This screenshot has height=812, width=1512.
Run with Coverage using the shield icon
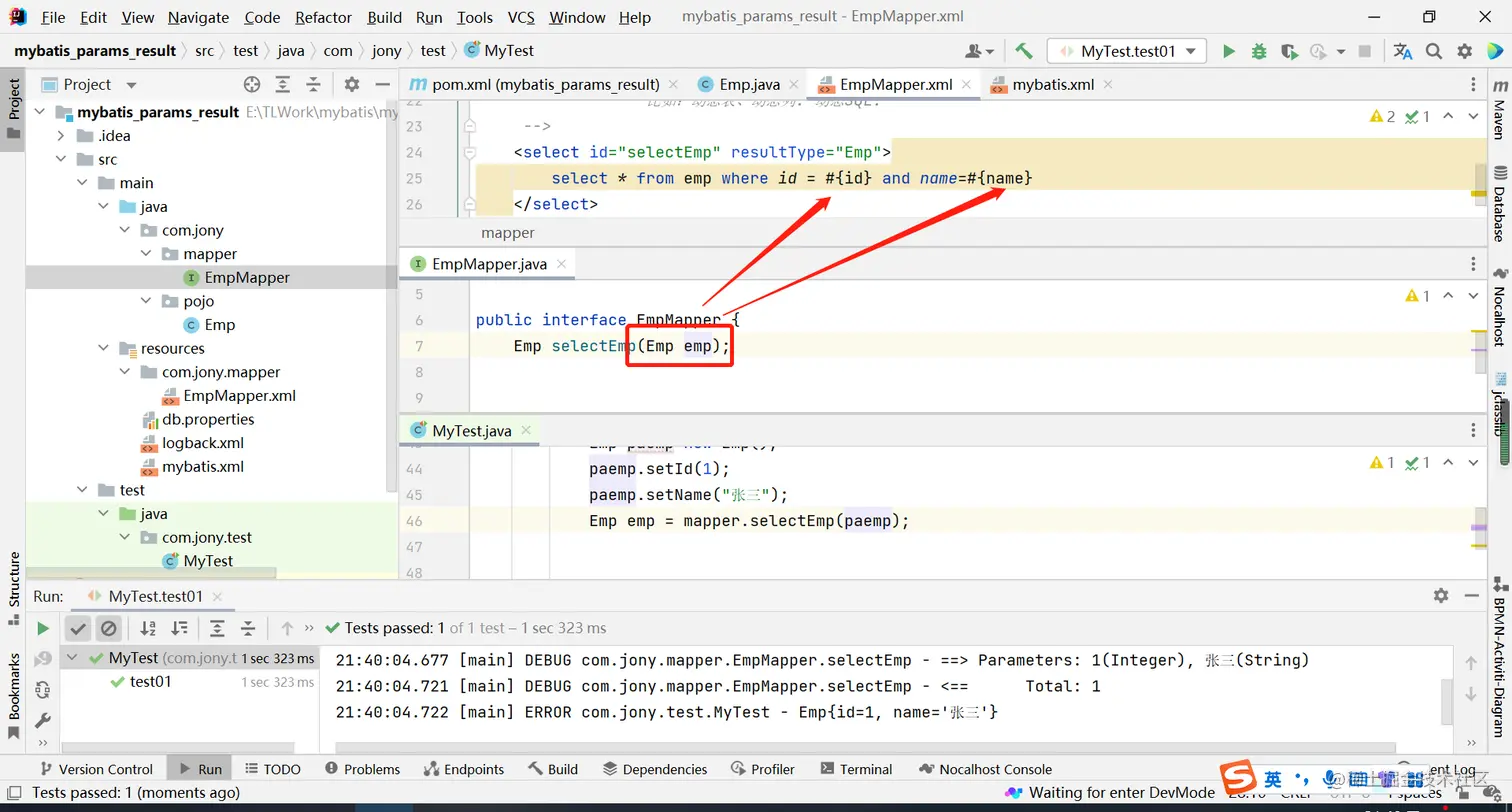pyautogui.click(x=1289, y=51)
